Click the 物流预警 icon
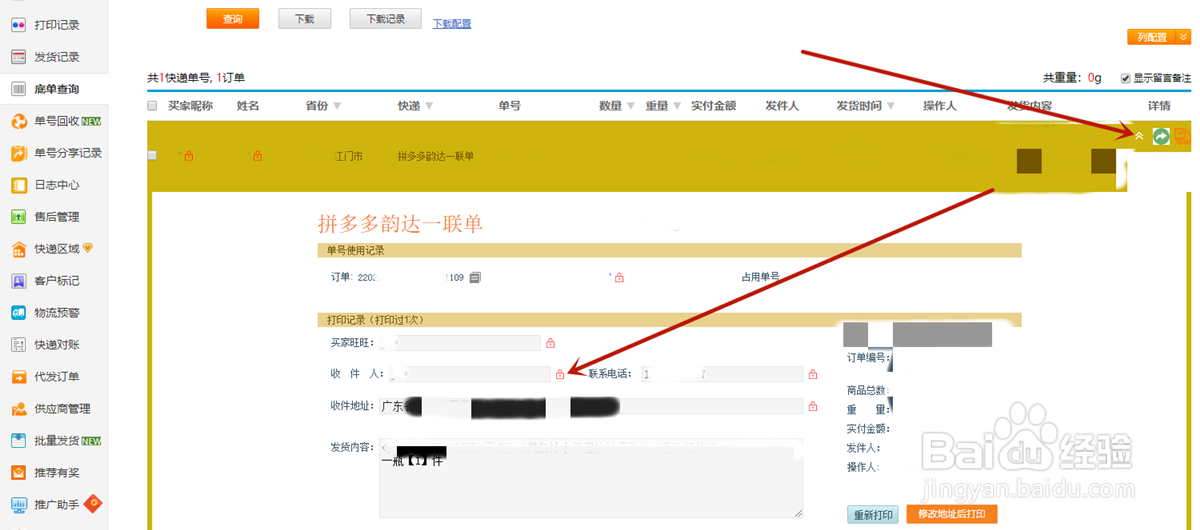This screenshot has height=530, width=1200. [x=18, y=313]
